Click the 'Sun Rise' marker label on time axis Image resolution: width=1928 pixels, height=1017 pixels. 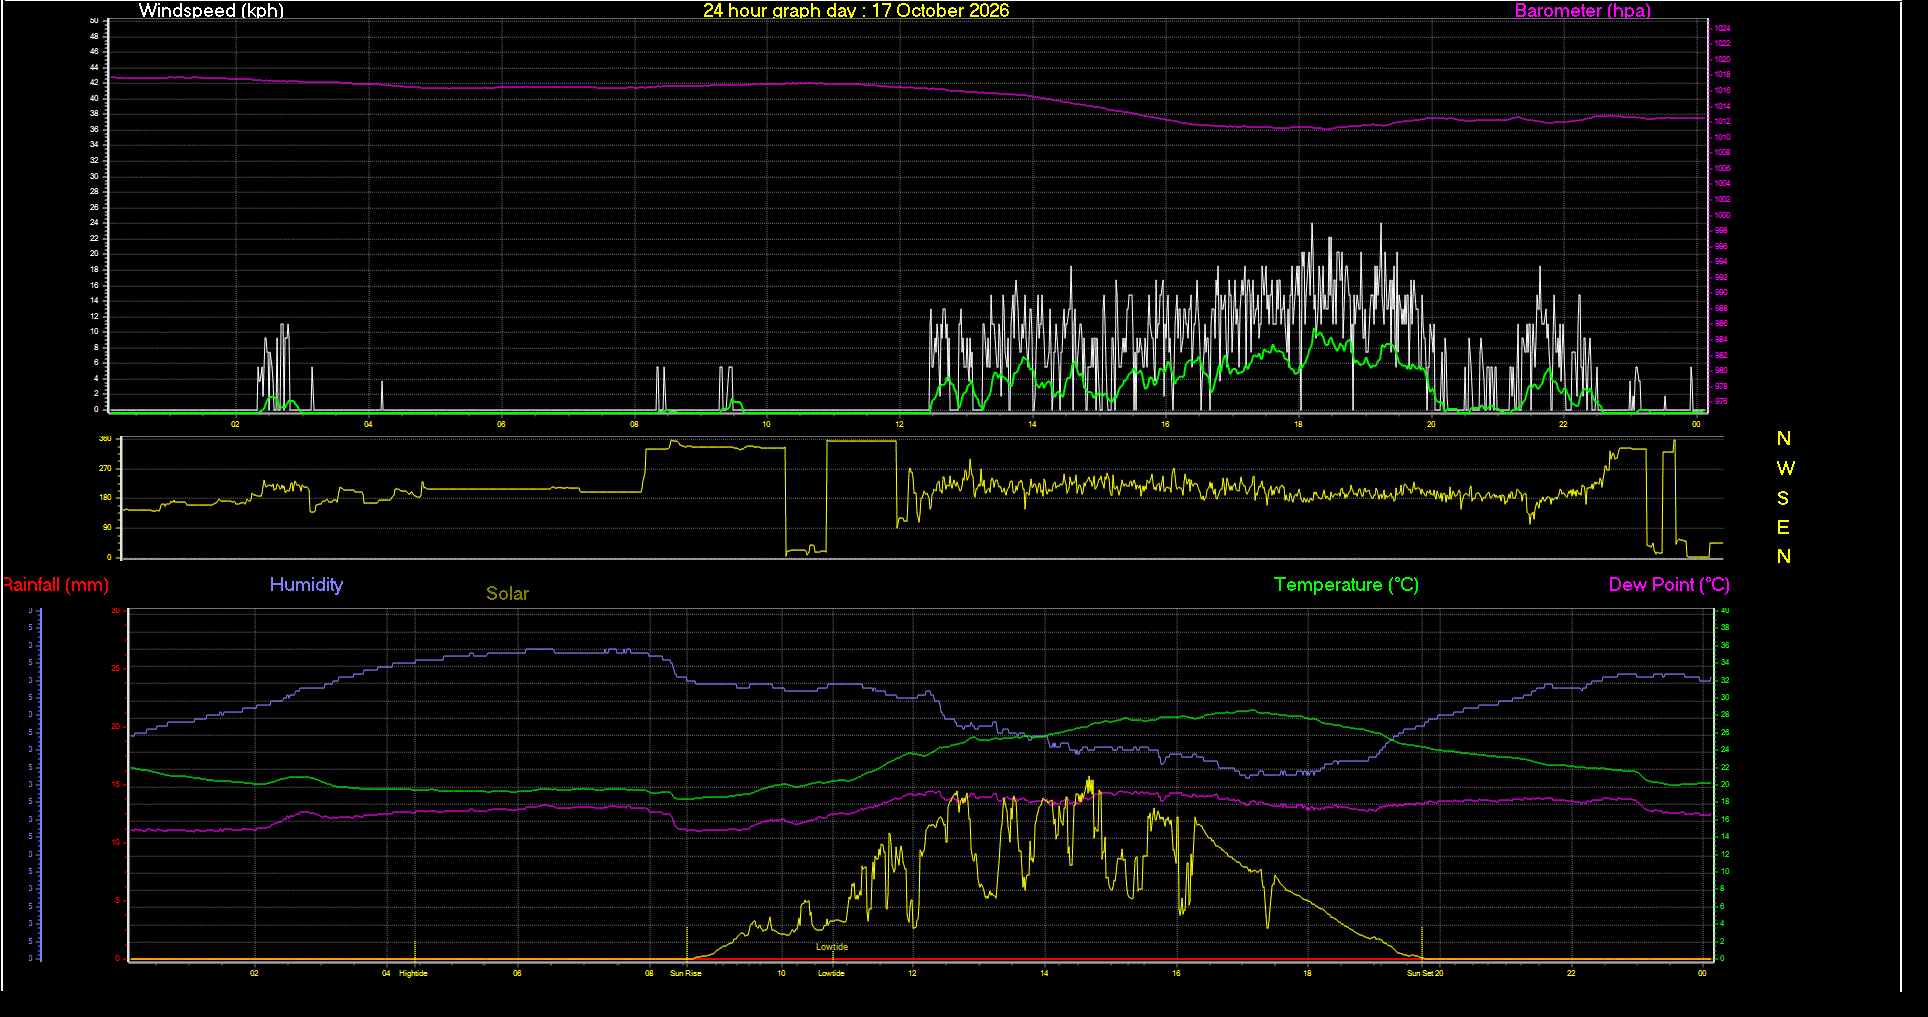coord(686,973)
